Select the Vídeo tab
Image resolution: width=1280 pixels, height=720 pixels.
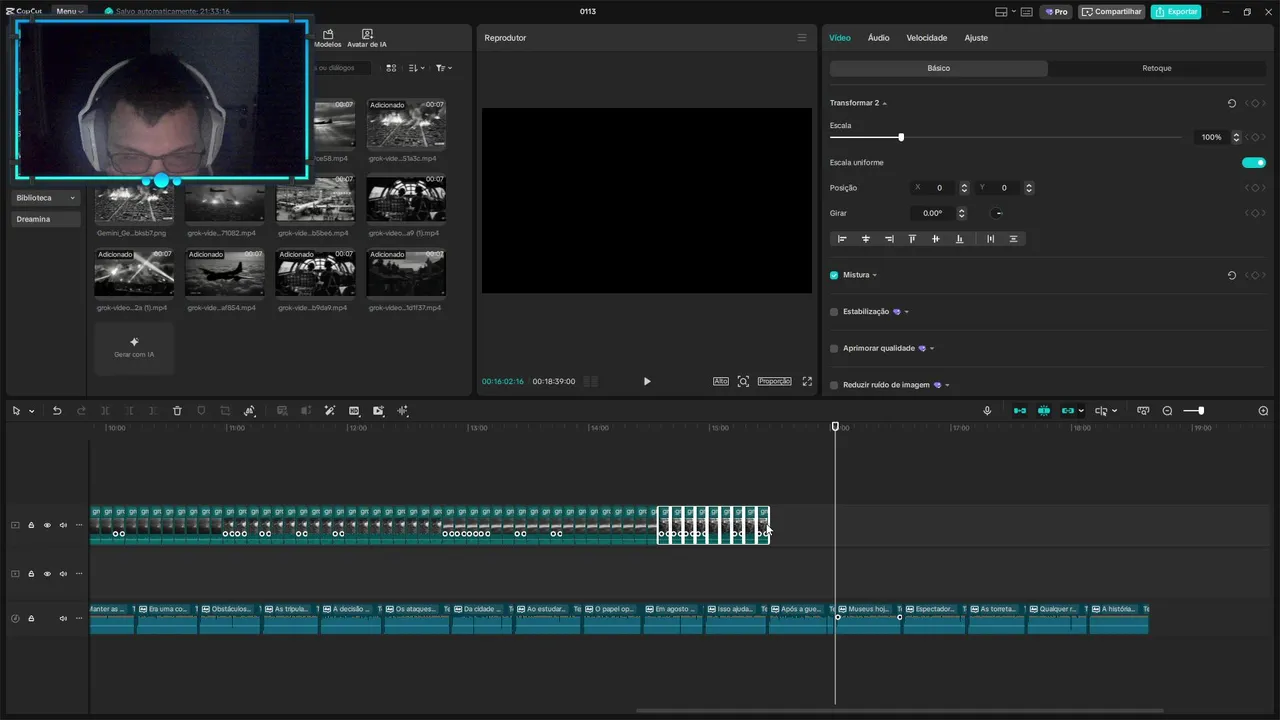click(x=840, y=38)
